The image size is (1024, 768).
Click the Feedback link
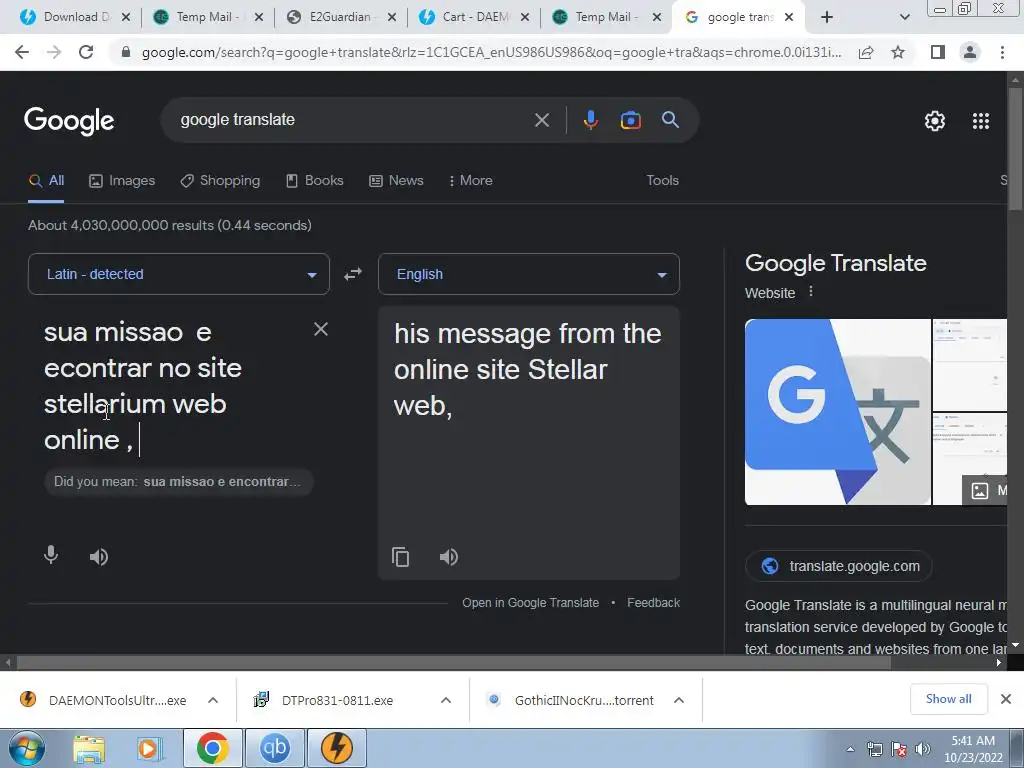pyautogui.click(x=653, y=603)
